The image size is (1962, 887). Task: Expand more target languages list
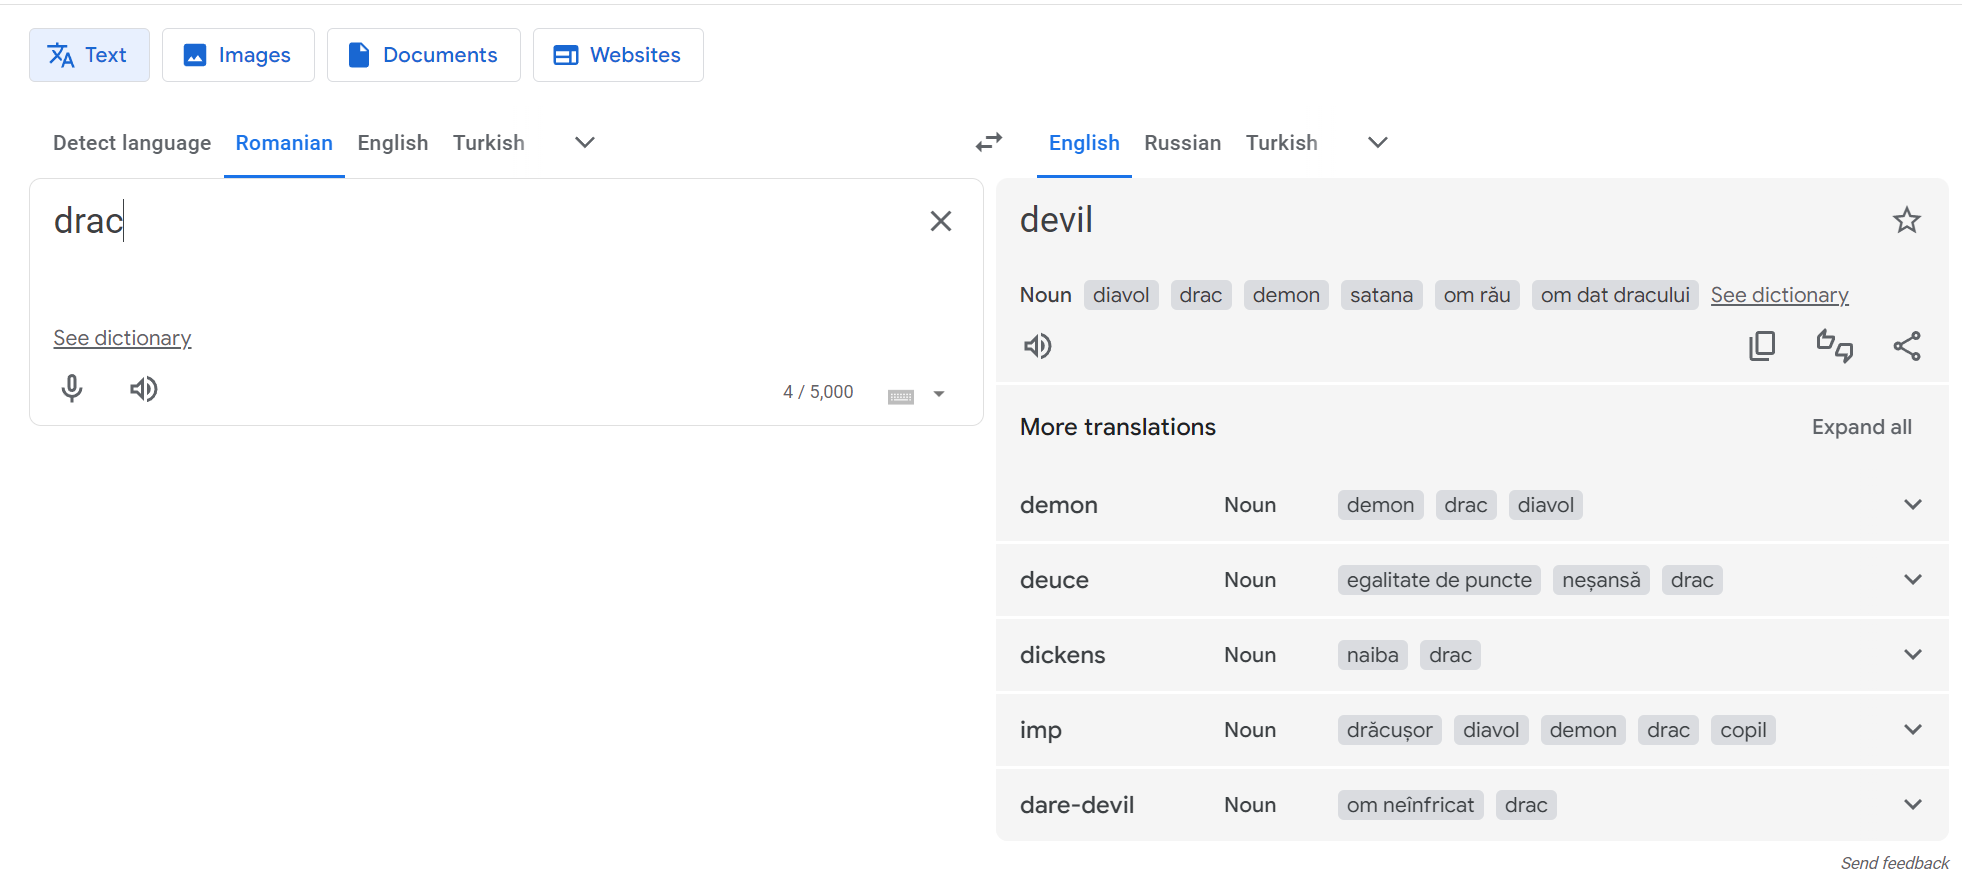1378,143
